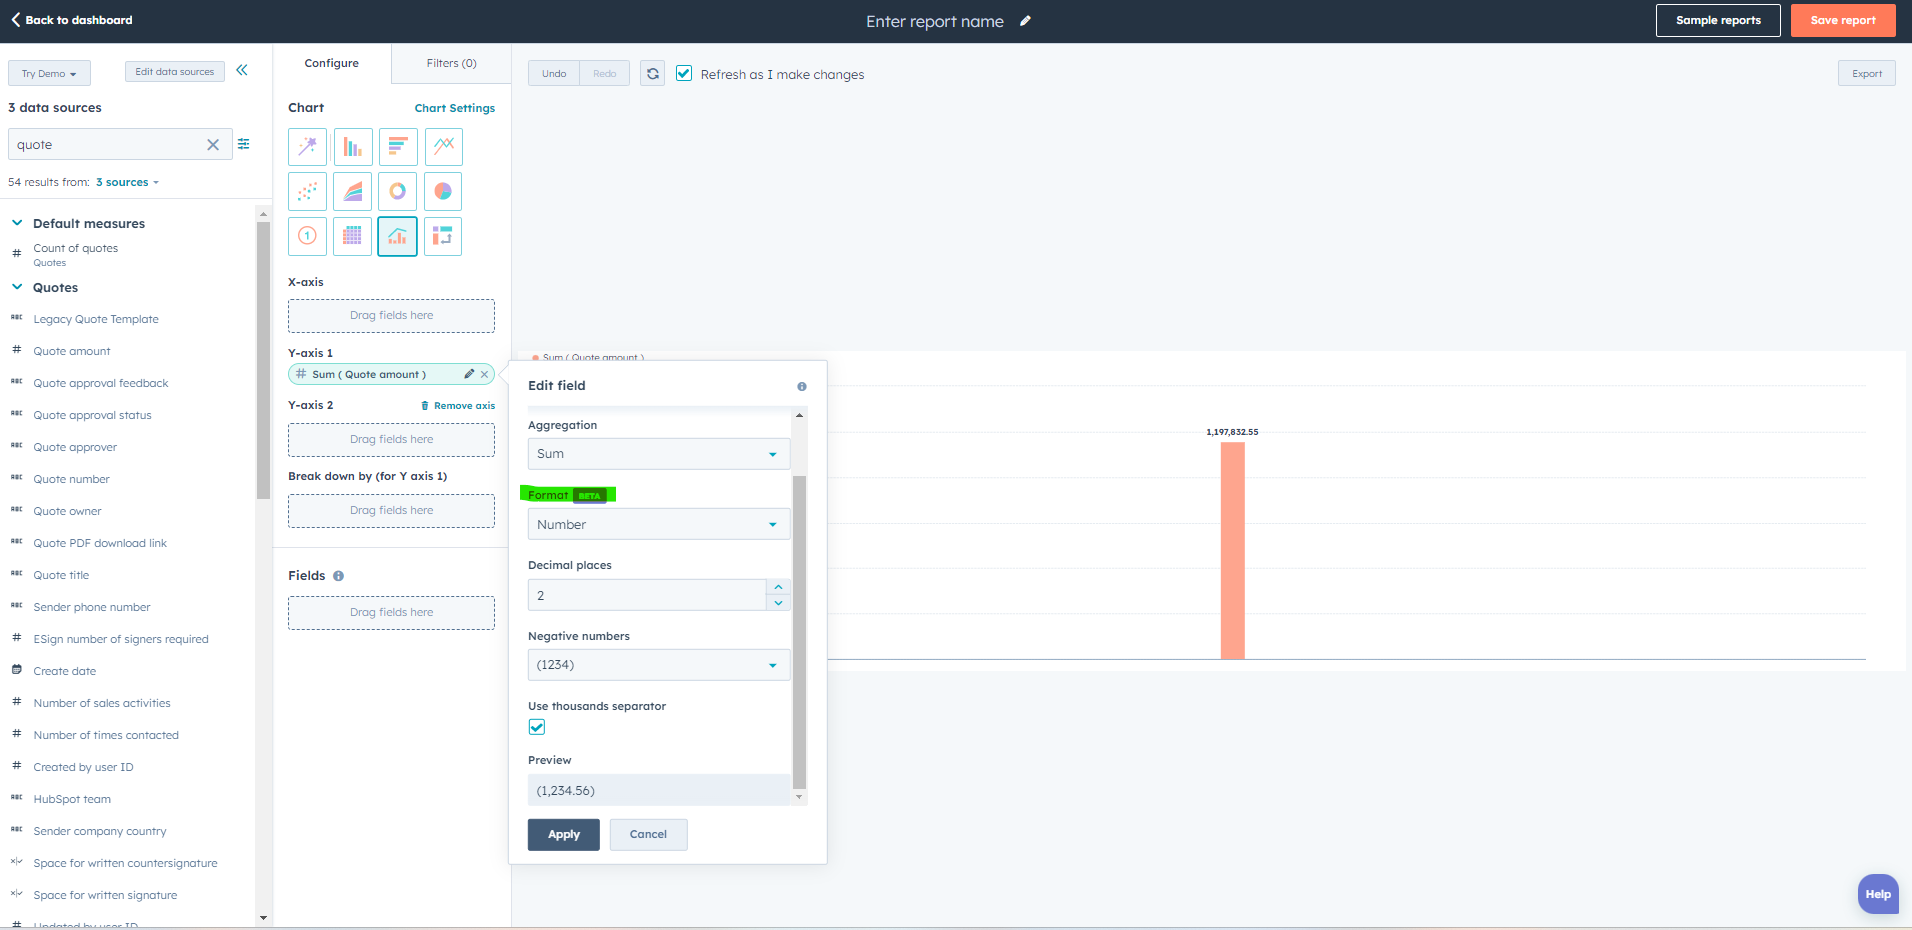Click the Decimal places input field

click(647, 595)
